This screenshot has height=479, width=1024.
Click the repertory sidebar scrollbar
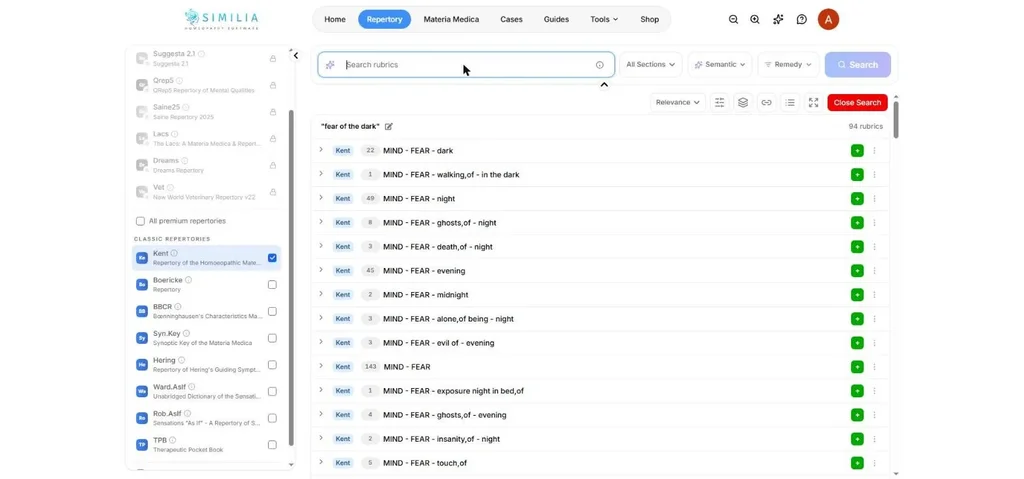291,278
